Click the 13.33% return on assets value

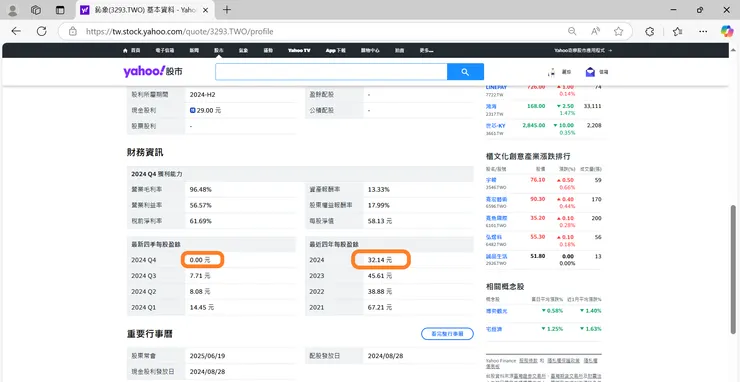tap(379, 189)
